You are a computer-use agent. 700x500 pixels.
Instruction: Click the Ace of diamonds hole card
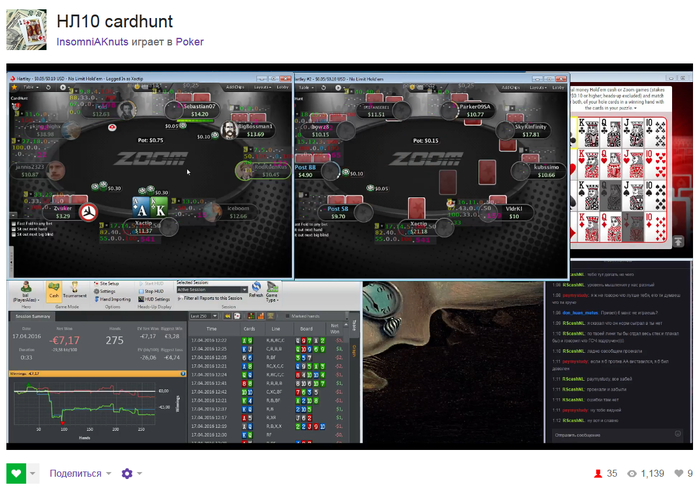142,207
